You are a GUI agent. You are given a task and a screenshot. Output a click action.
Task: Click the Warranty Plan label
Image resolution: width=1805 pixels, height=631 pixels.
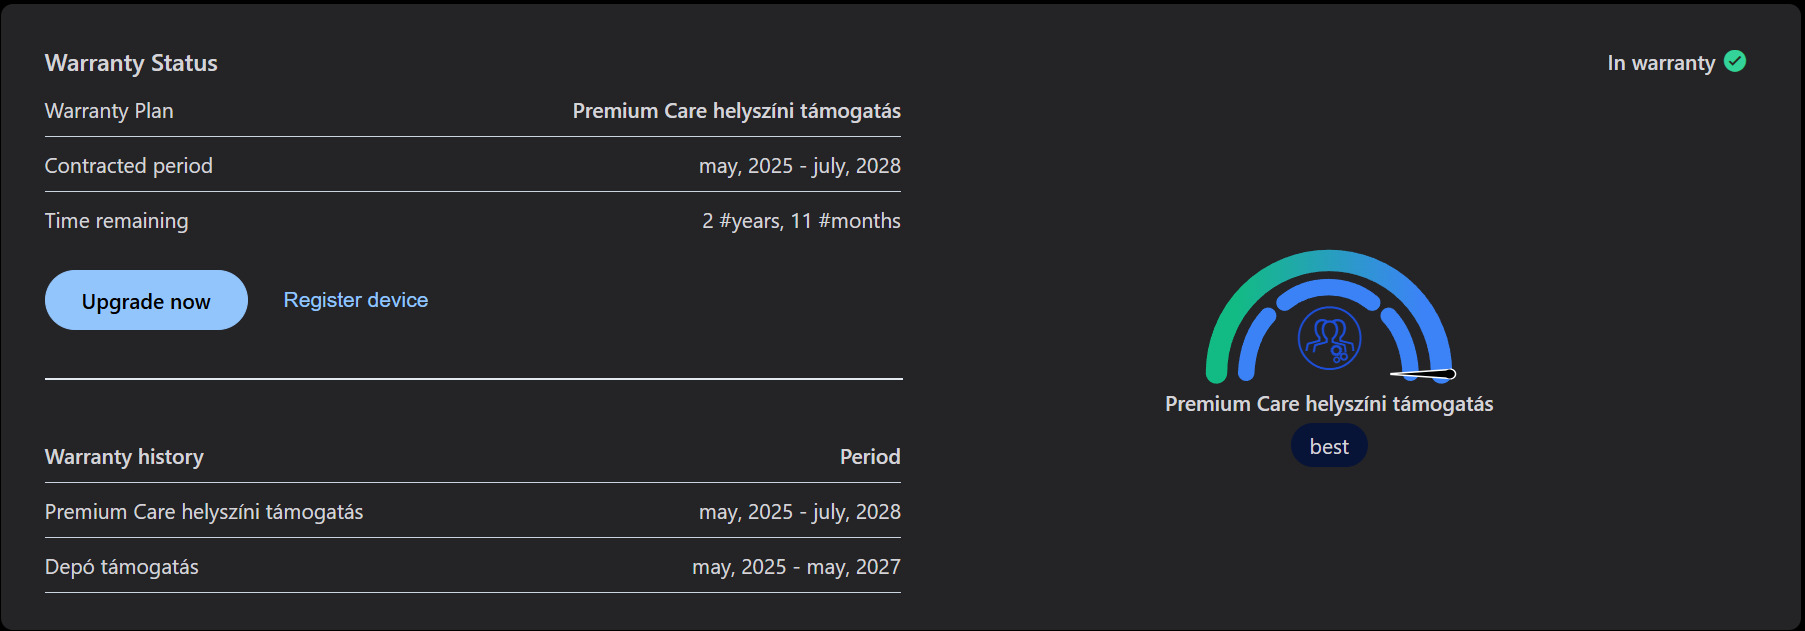pyautogui.click(x=109, y=111)
